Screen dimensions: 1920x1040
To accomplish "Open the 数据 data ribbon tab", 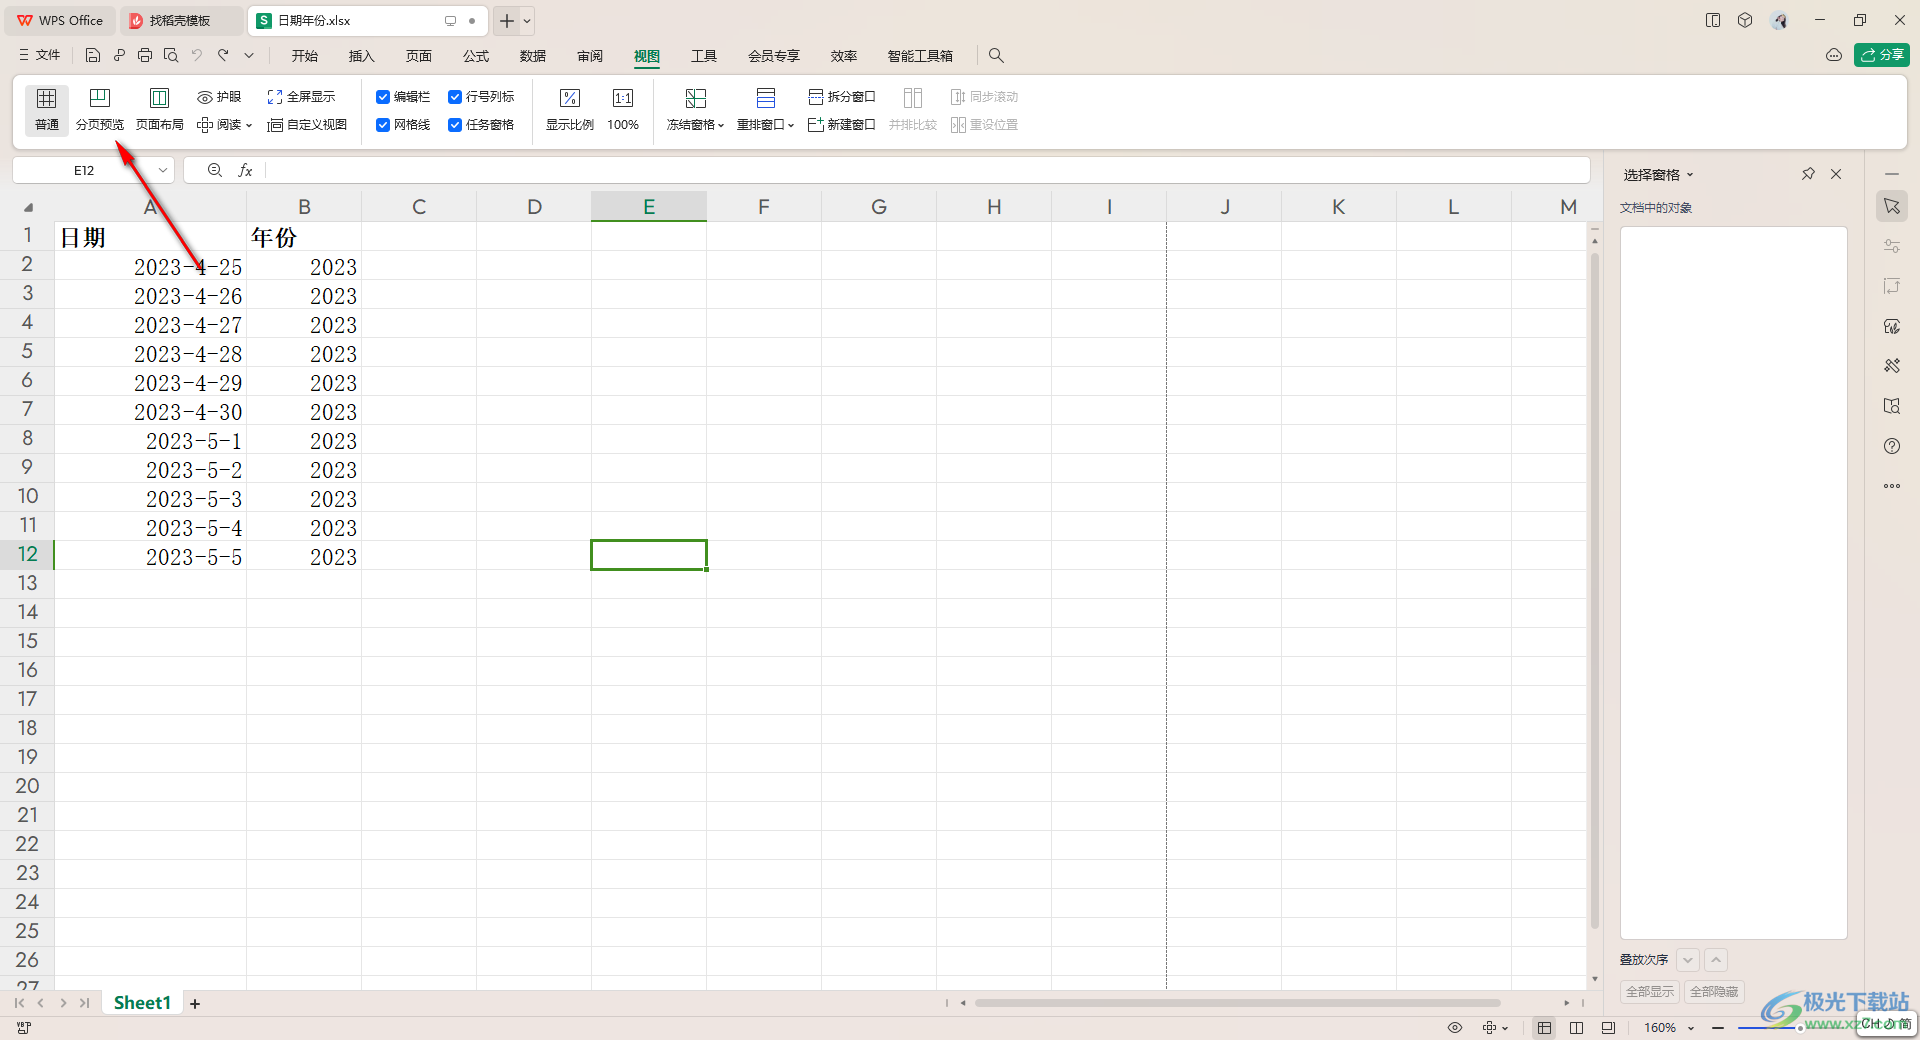I will pos(533,56).
